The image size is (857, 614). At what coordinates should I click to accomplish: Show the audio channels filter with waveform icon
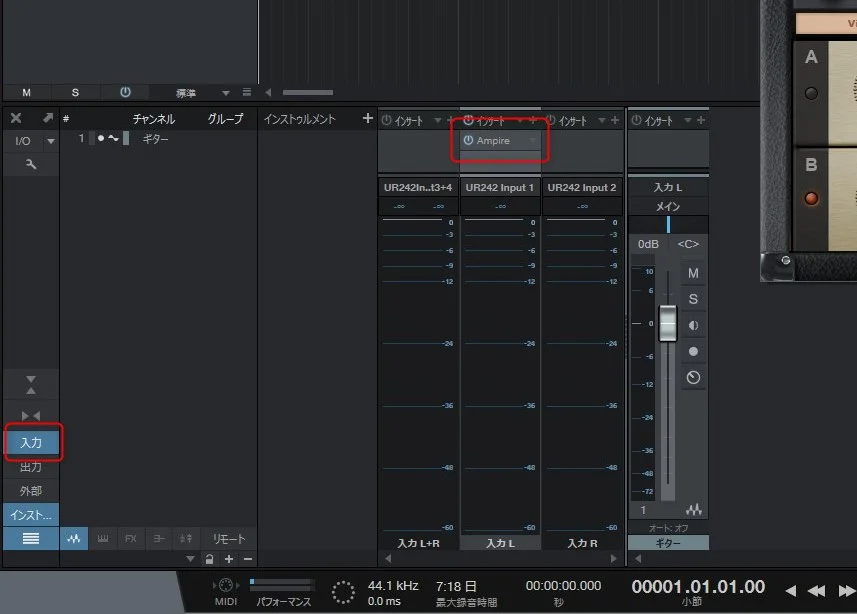[x=73, y=538]
